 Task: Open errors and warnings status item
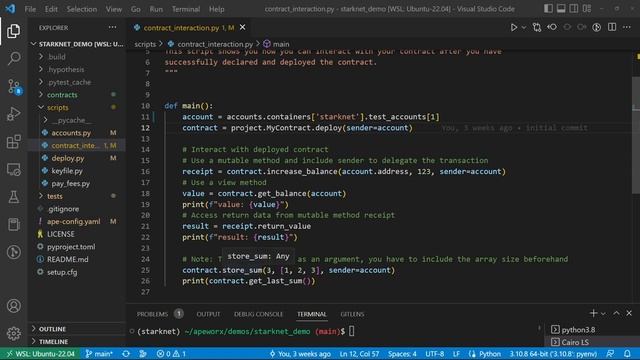point(171,354)
